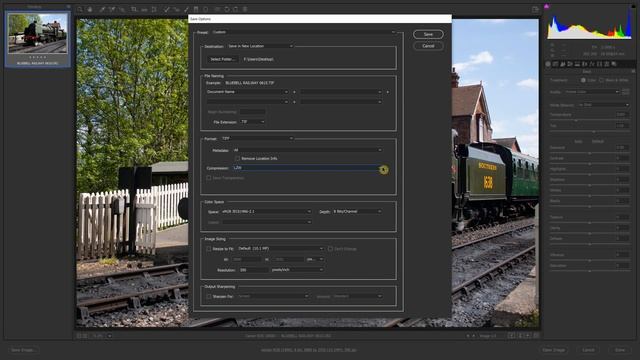
Task: Enable the Sharpen For checkbox
Action: pos(209,296)
